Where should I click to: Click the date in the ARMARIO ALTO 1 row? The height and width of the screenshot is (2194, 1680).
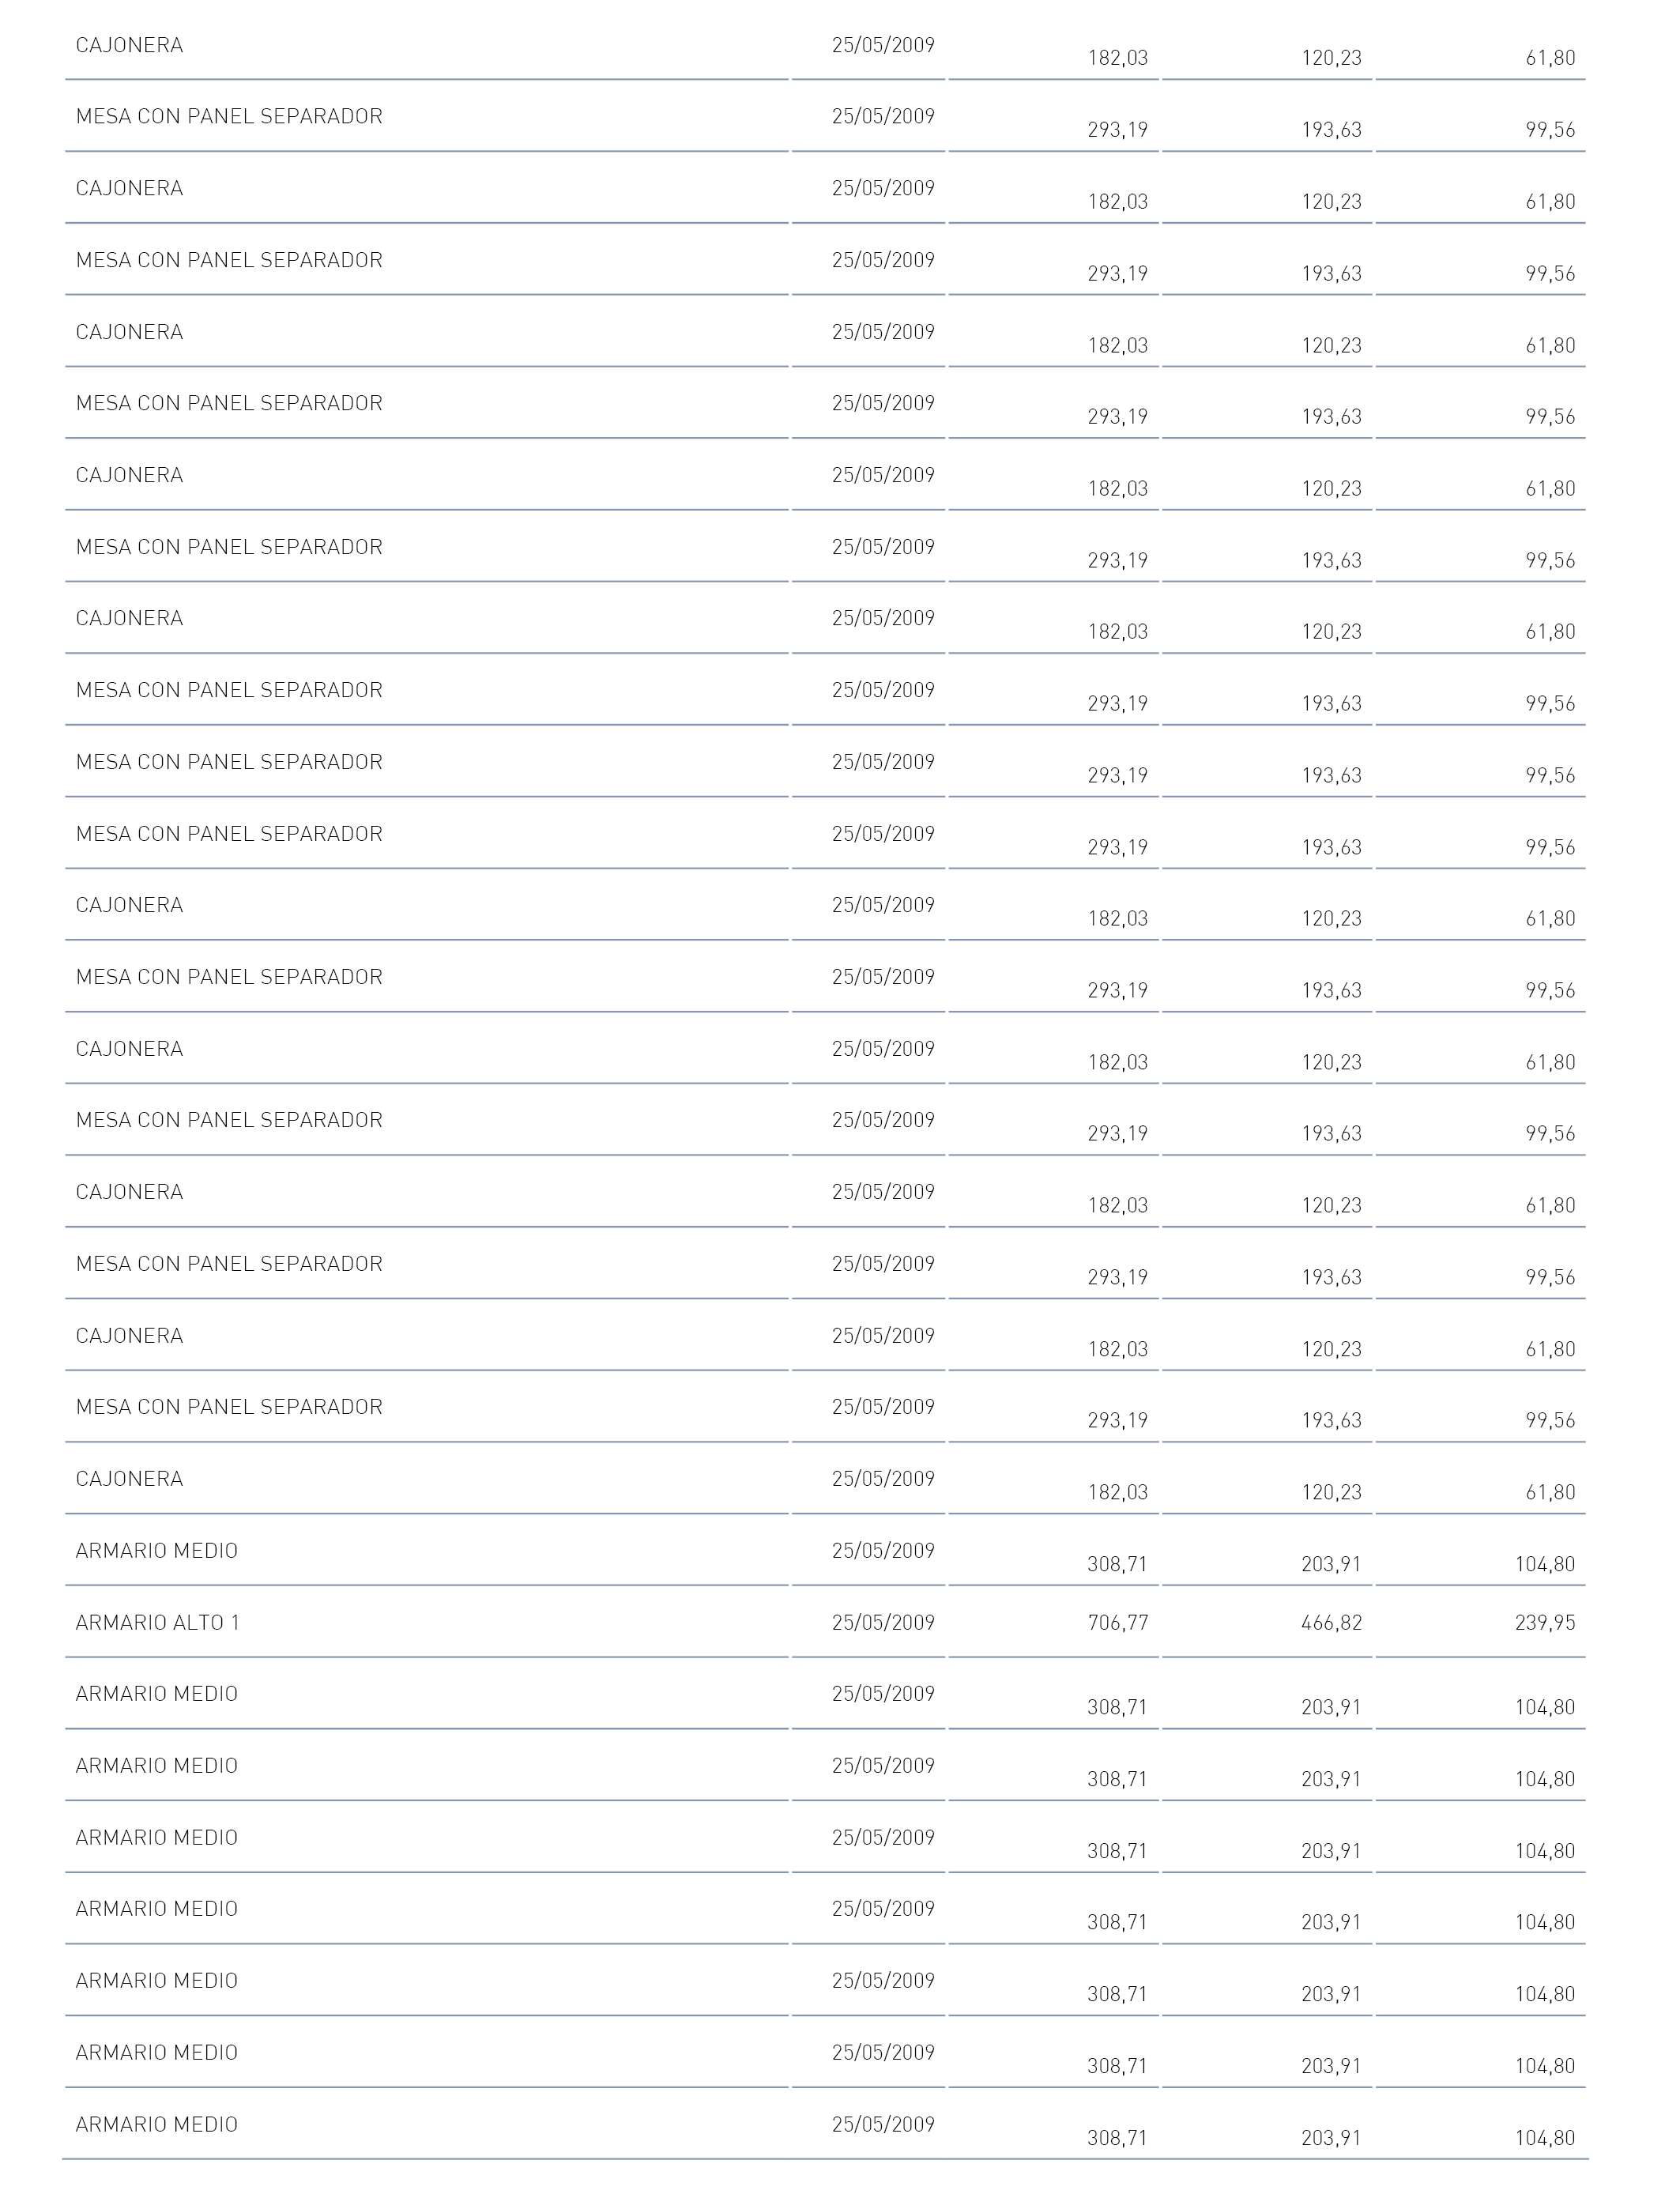pos(883,1623)
